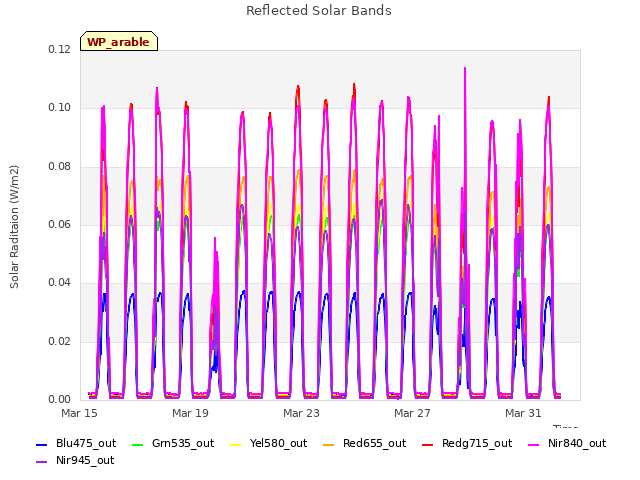
Task: Click the 0.00 y-axis tick label
Action: [x=60, y=400]
